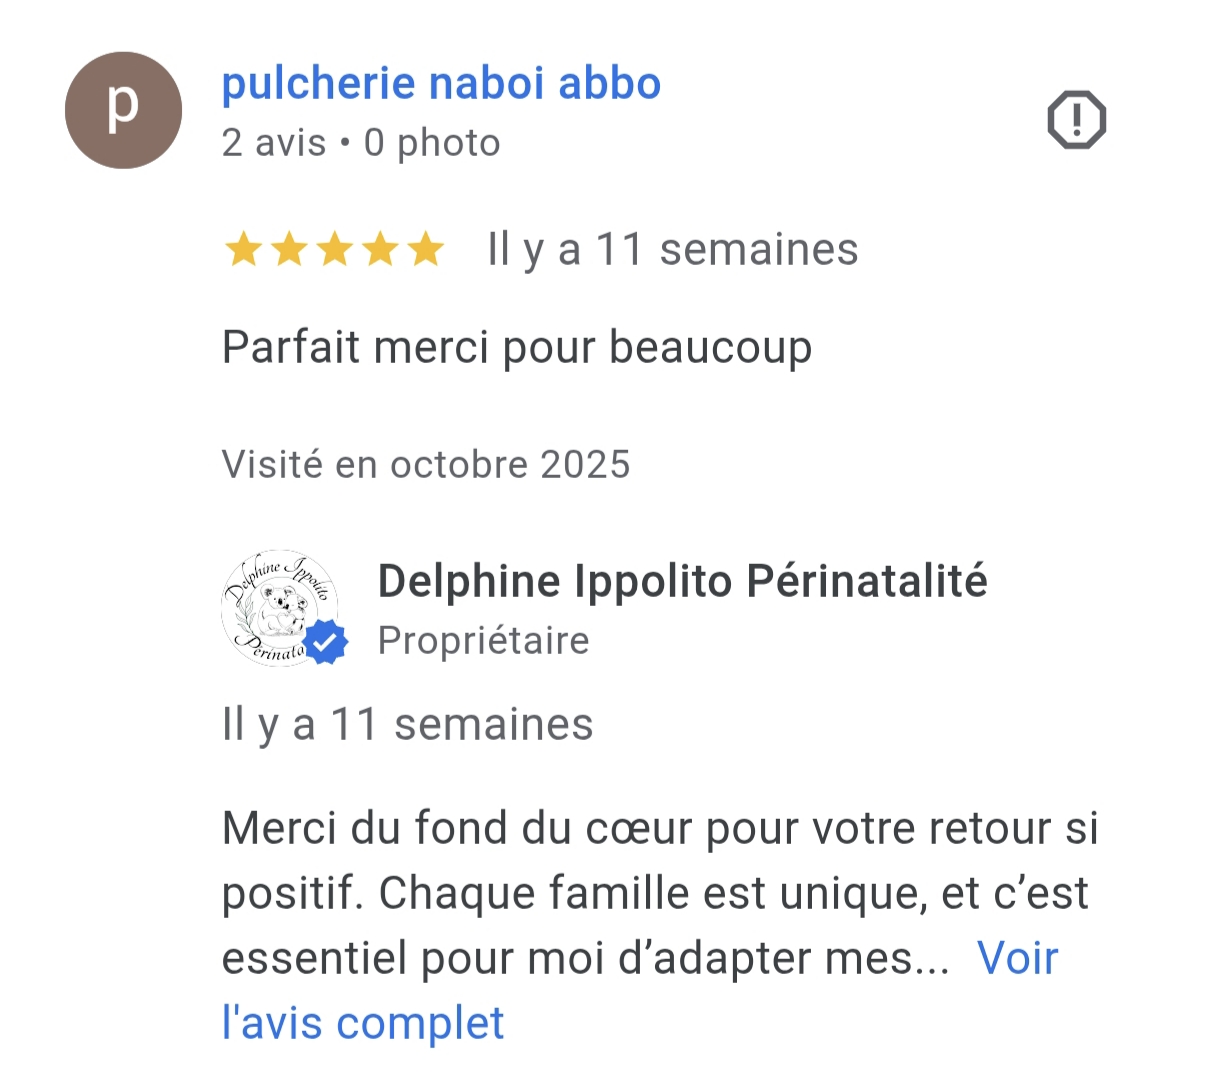
Task: Open the Delphine Ippolito Périnatalité logo thumbnail
Action: [277, 606]
